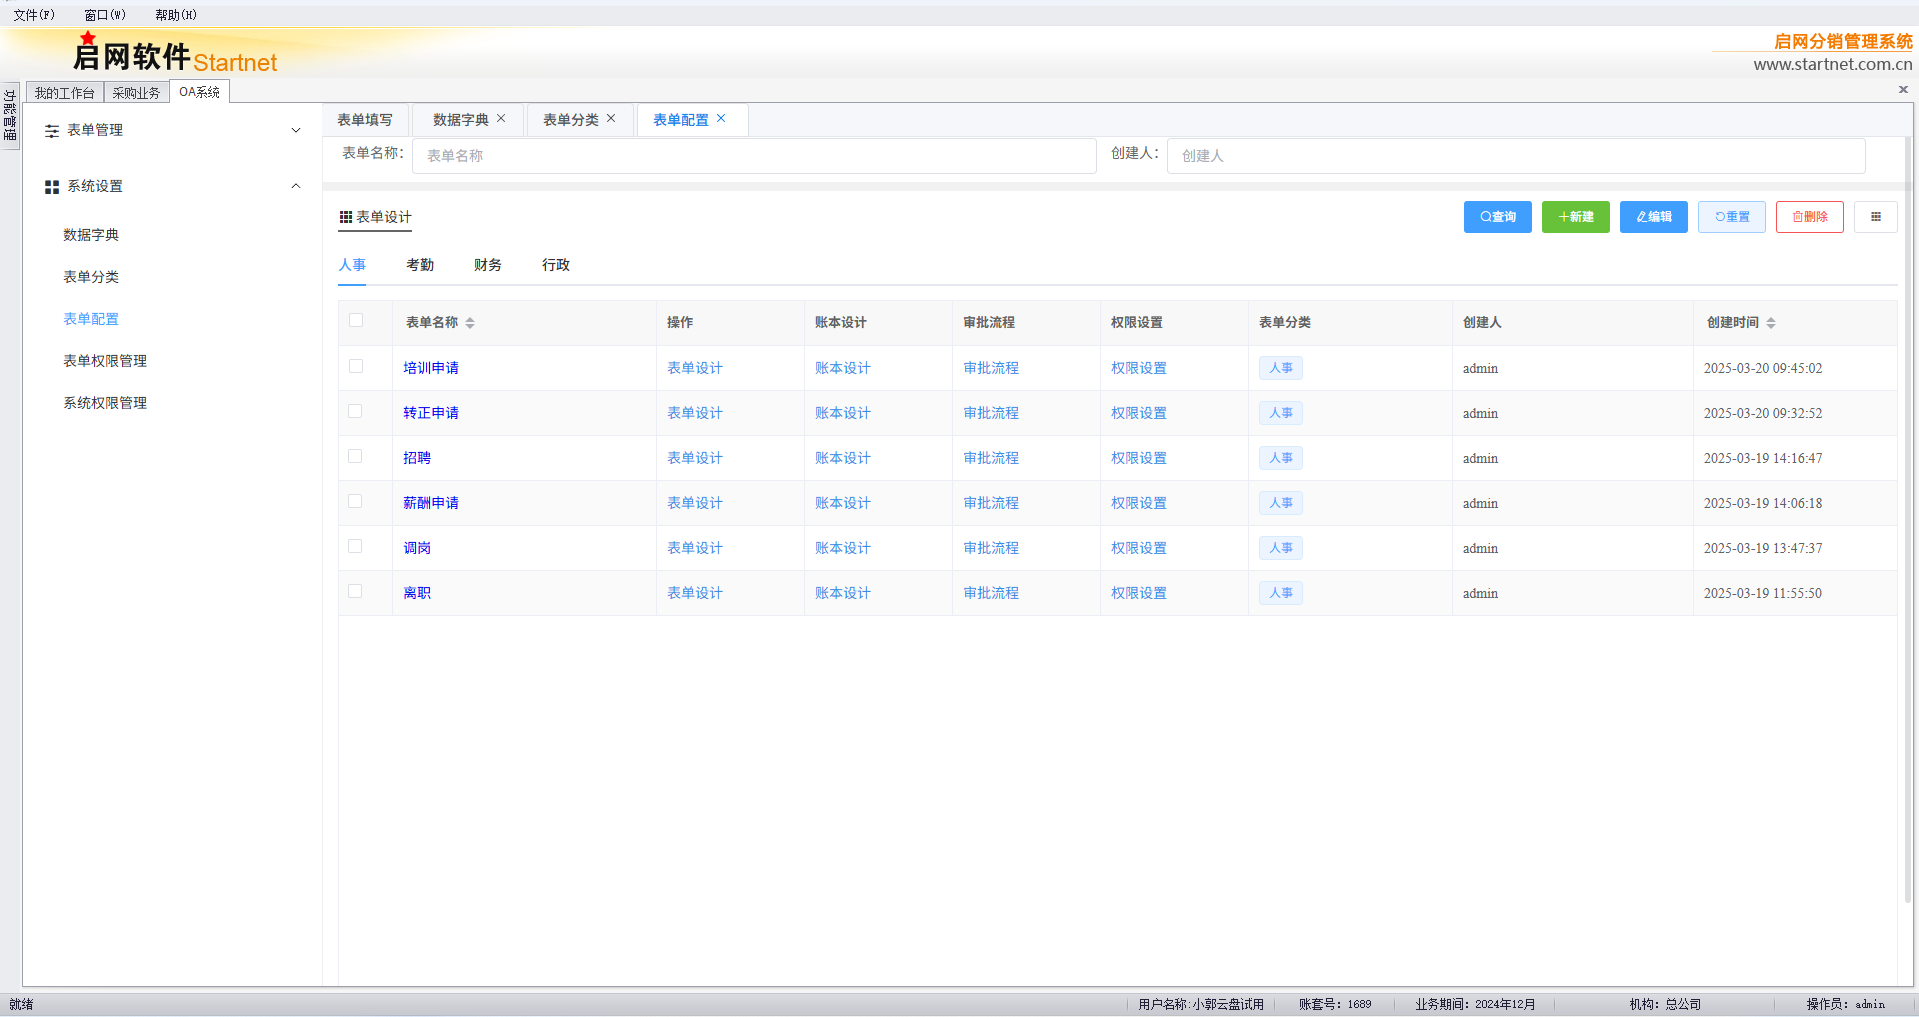Image resolution: width=1919 pixels, height=1017 pixels.
Task: Open 审批流程 for 离职 row
Action: [991, 593]
